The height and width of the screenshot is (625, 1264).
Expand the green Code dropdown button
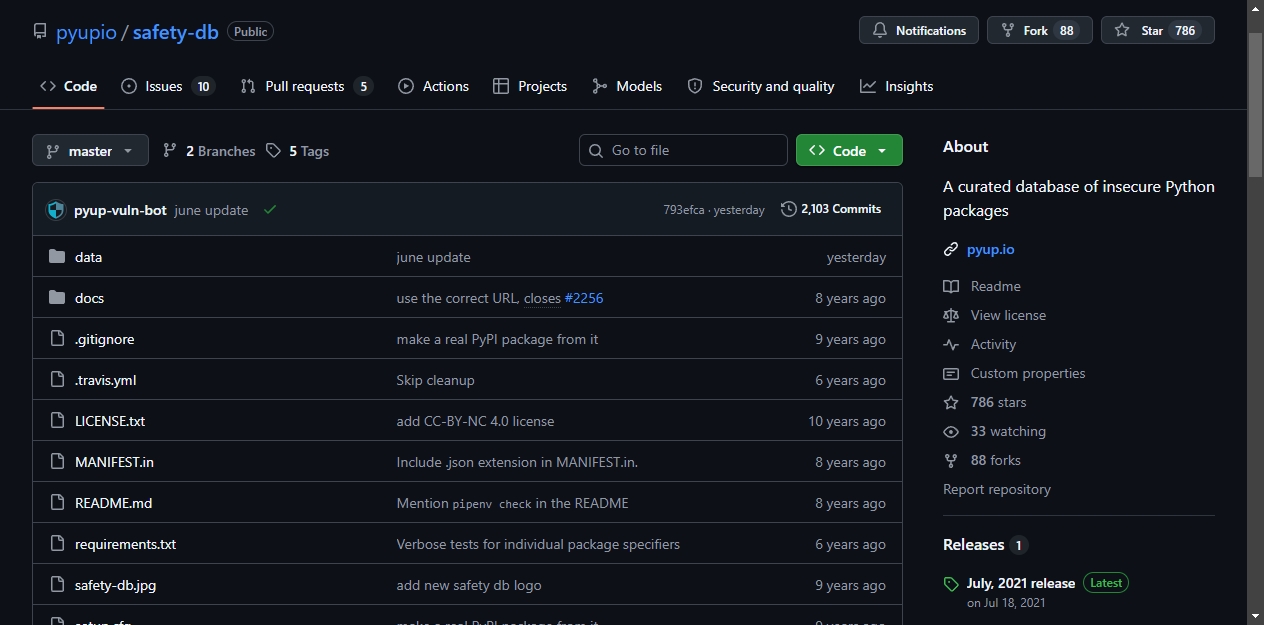[x=849, y=150]
